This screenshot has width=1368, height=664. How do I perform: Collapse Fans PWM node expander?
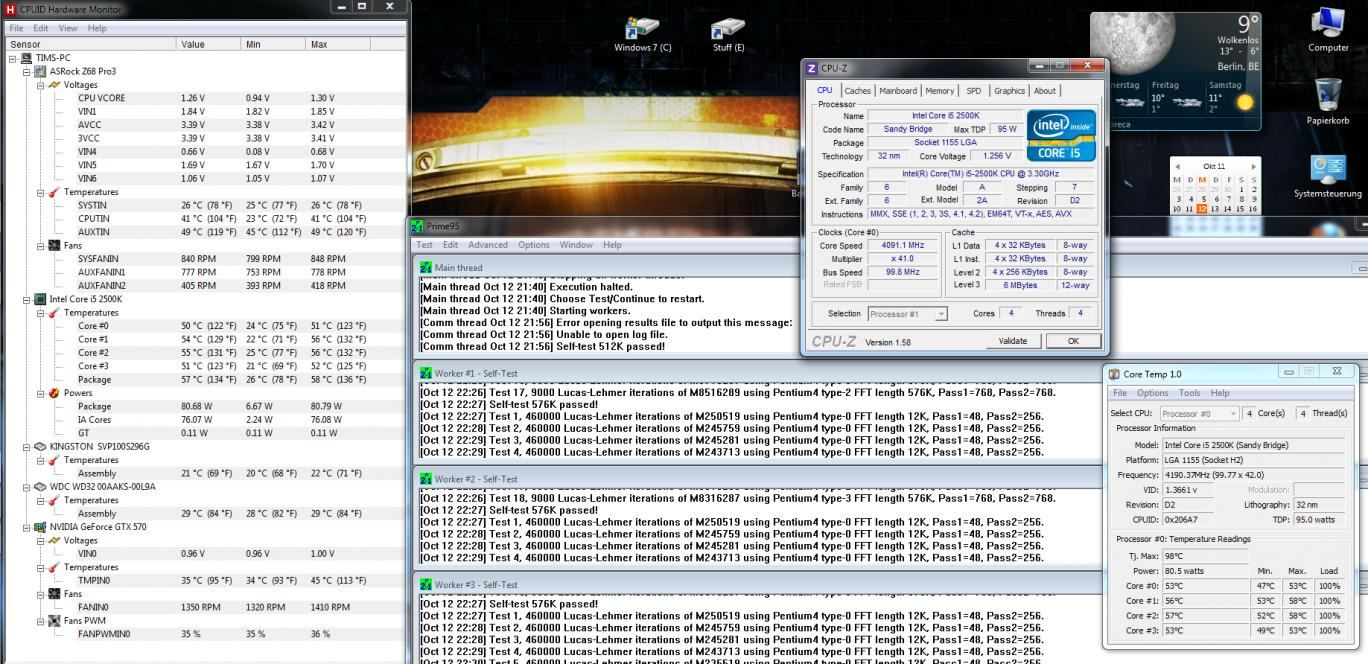click(x=42, y=620)
